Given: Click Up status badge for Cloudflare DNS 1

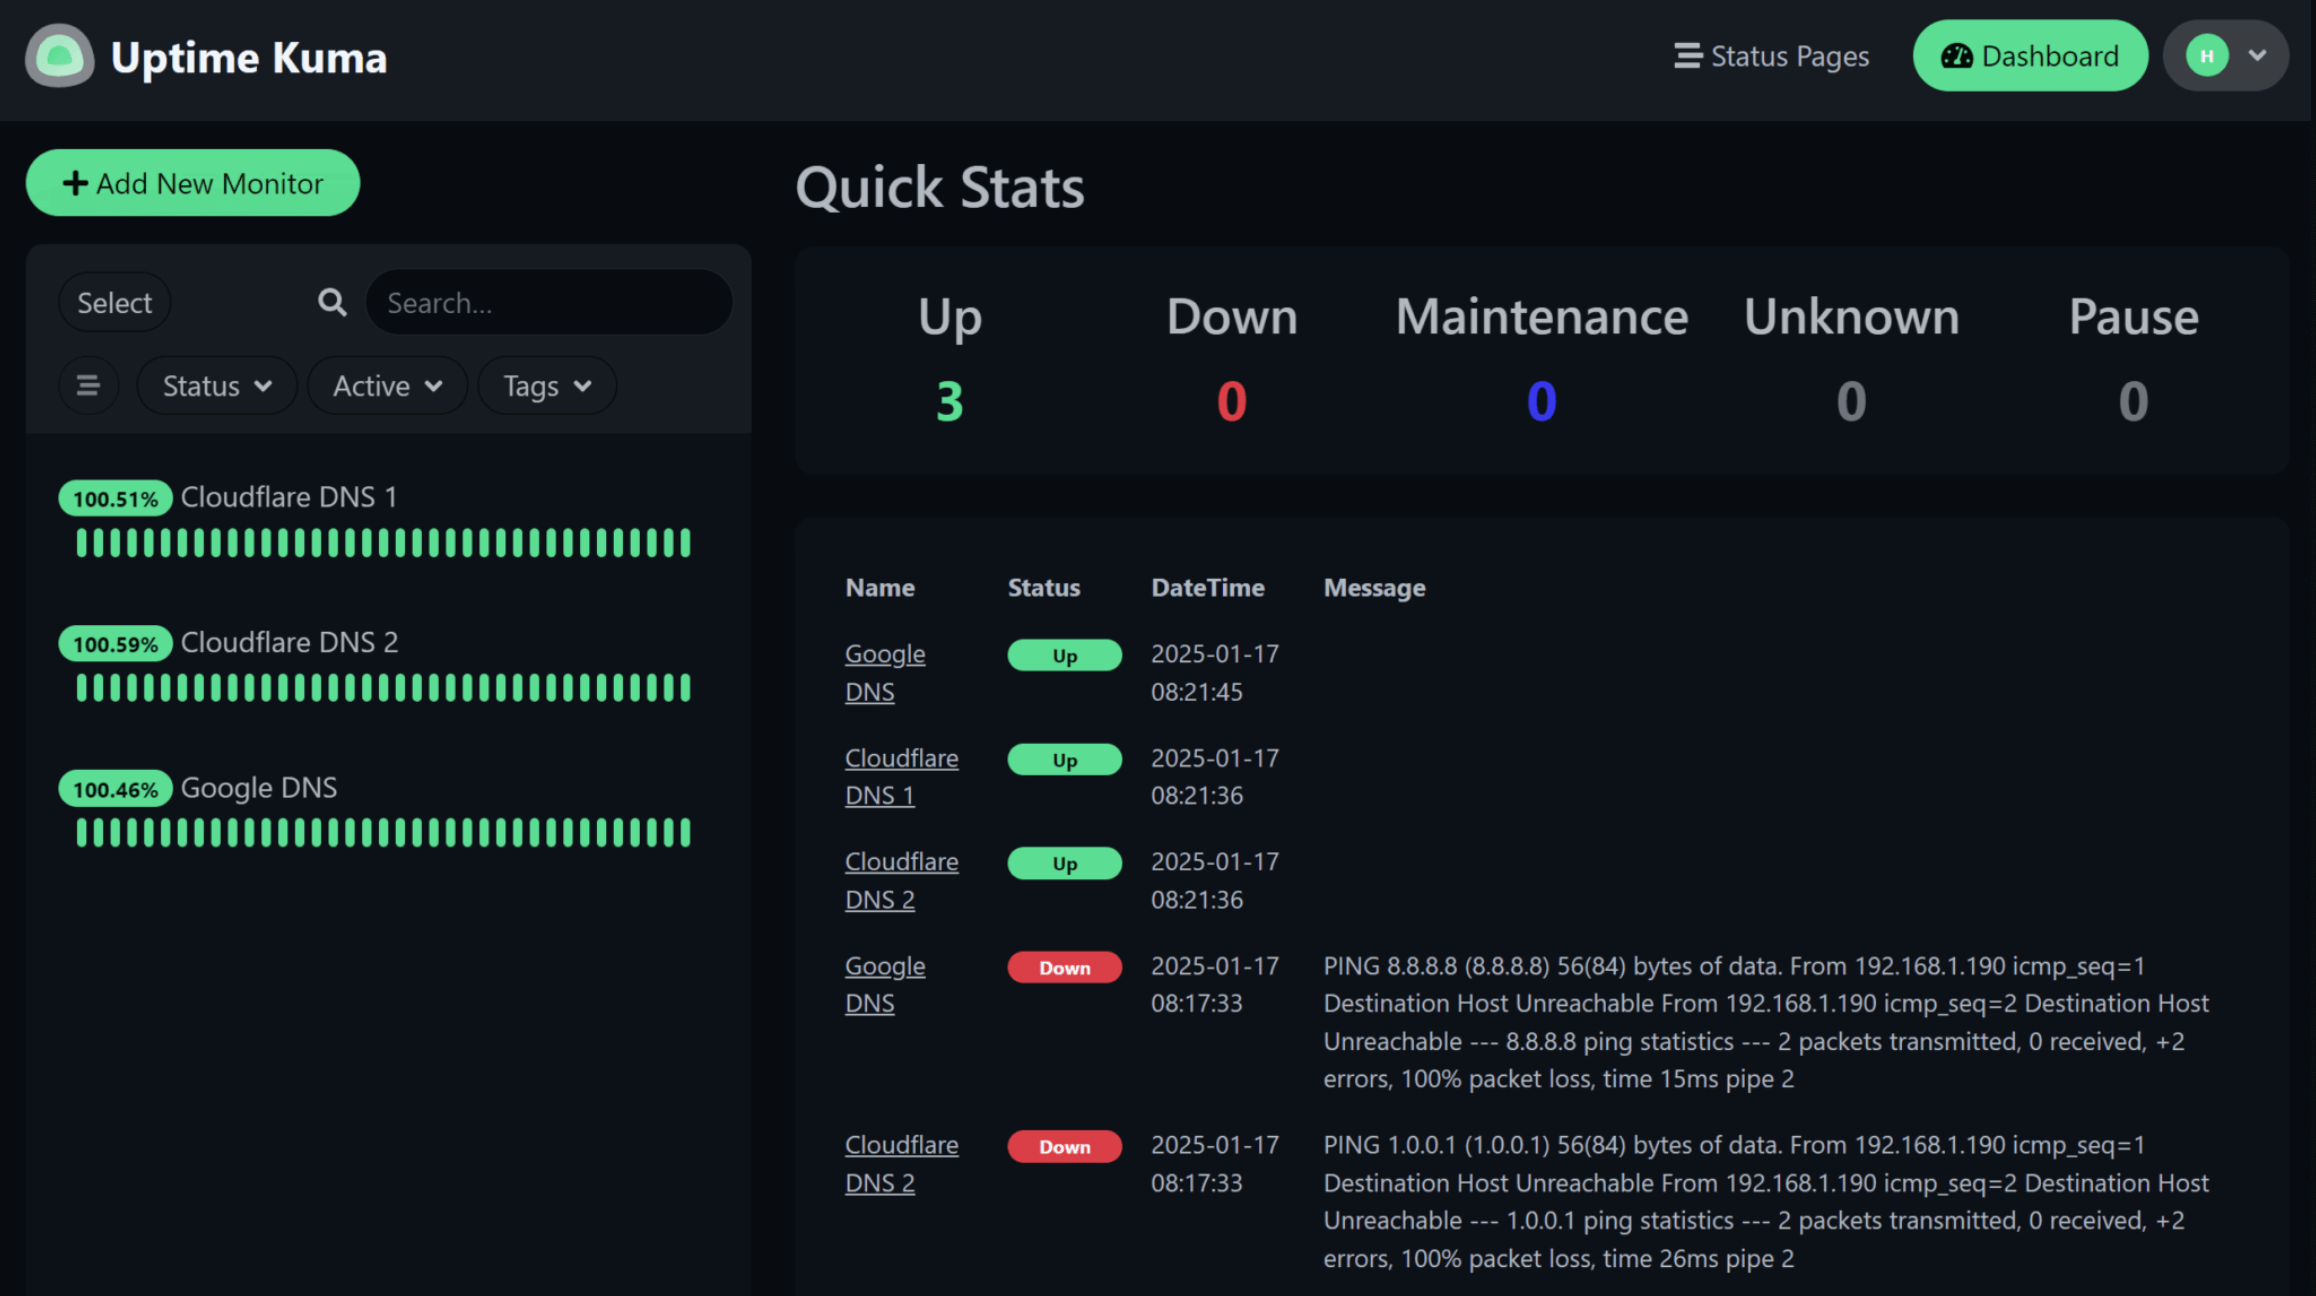Looking at the screenshot, I should click(x=1064, y=759).
